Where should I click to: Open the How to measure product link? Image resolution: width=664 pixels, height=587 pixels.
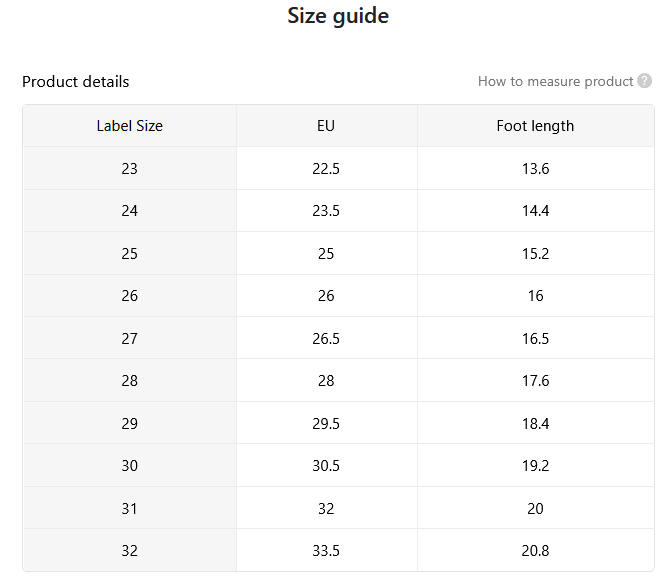pyautogui.click(x=555, y=81)
